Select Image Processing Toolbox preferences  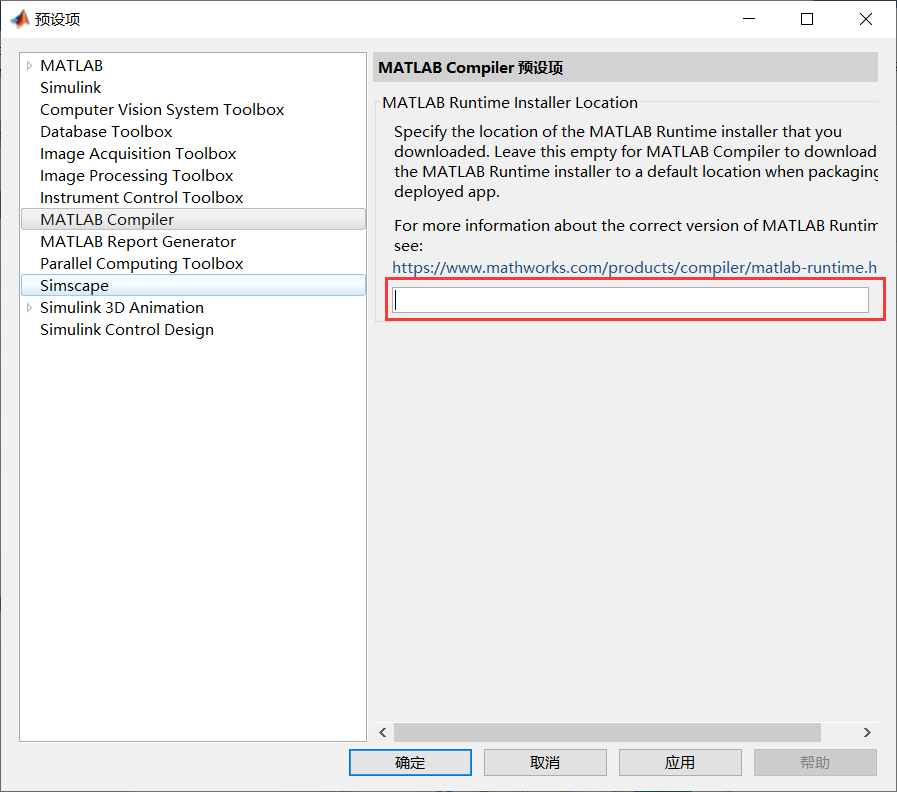pos(136,175)
